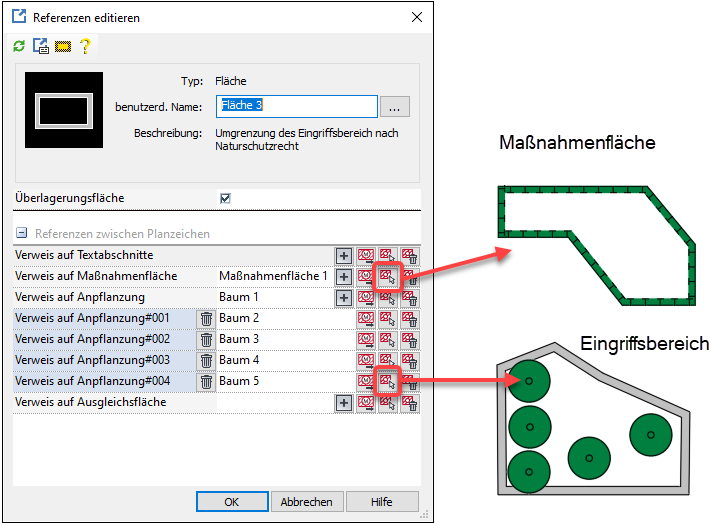The image size is (718, 523).
Task: Collapse the Referenzen zwischen Planzeichen section
Action: pos(21,234)
